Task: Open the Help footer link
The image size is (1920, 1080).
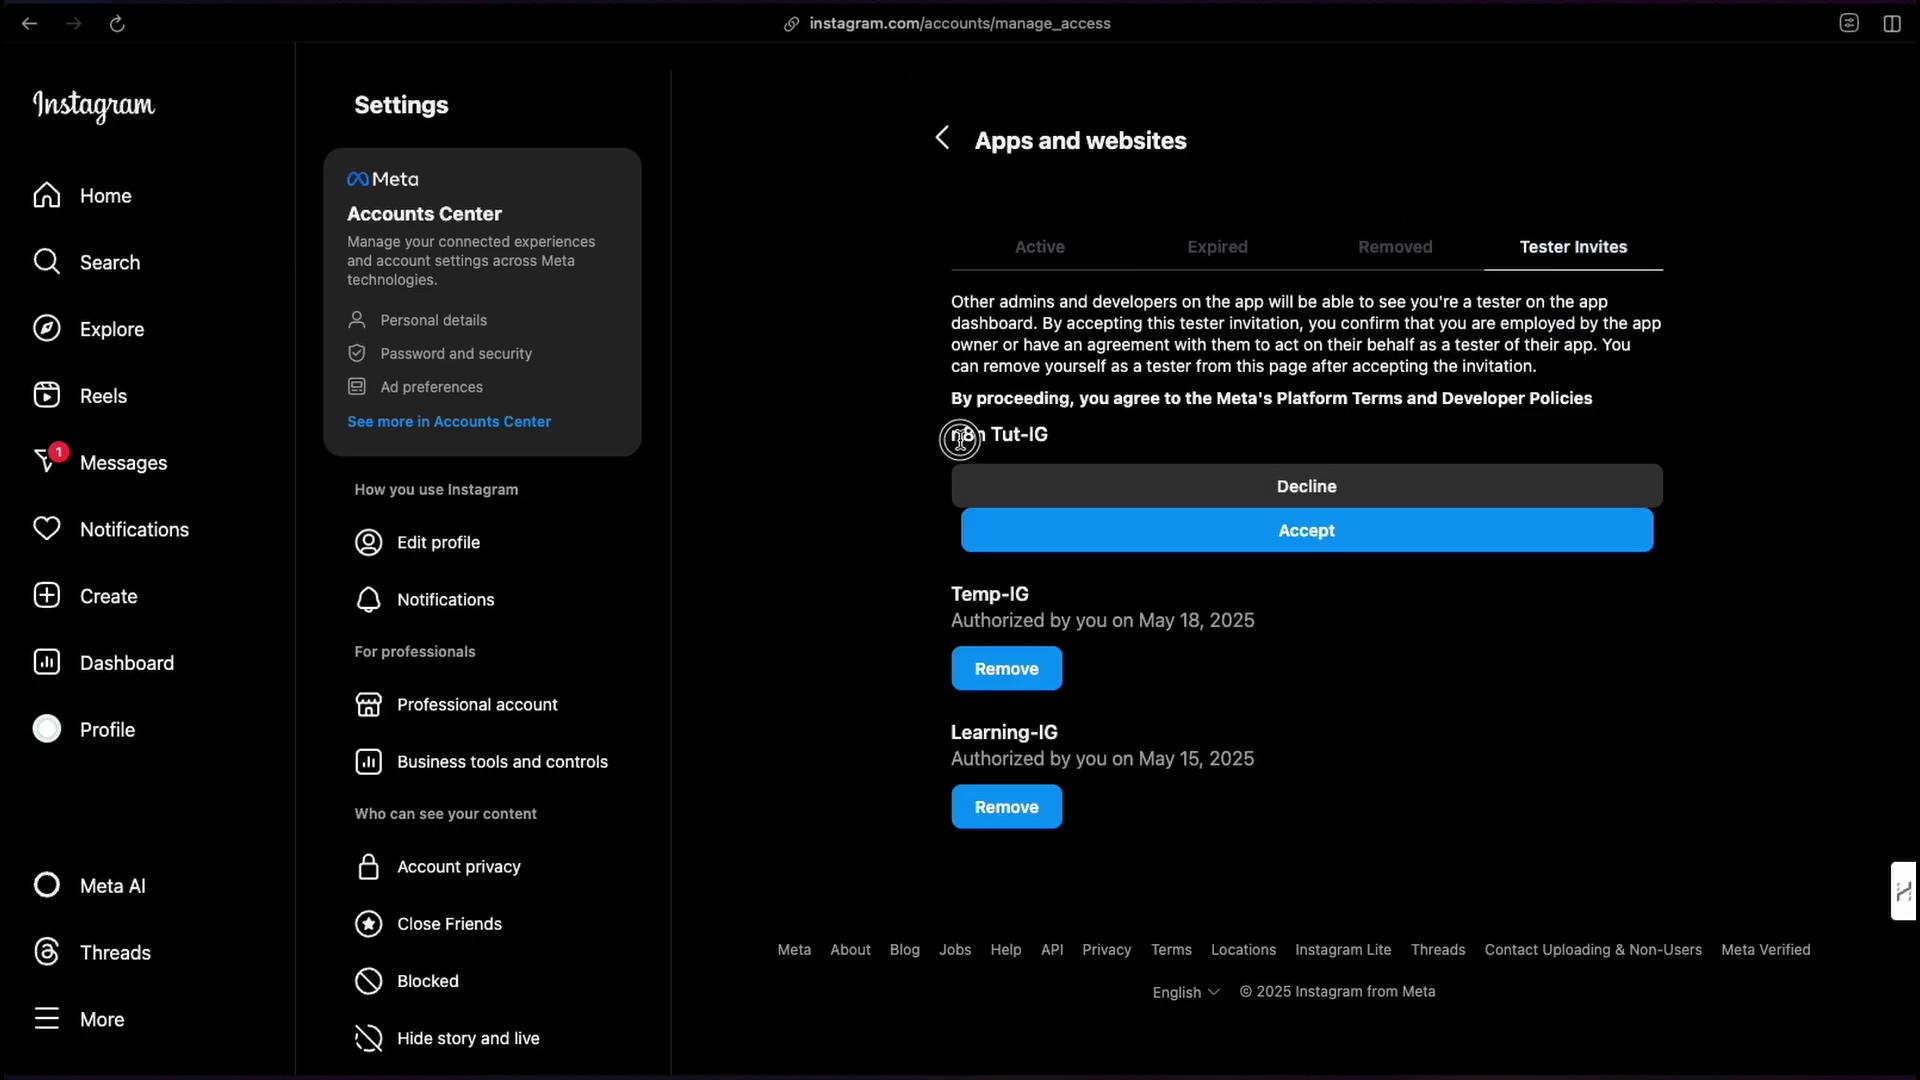Action: tap(1006, 950)
